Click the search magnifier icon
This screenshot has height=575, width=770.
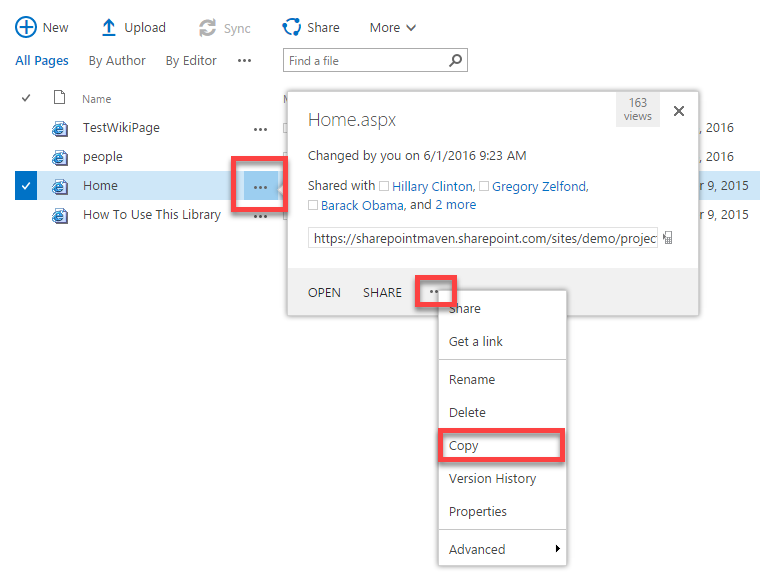click(x=455, y=61)
